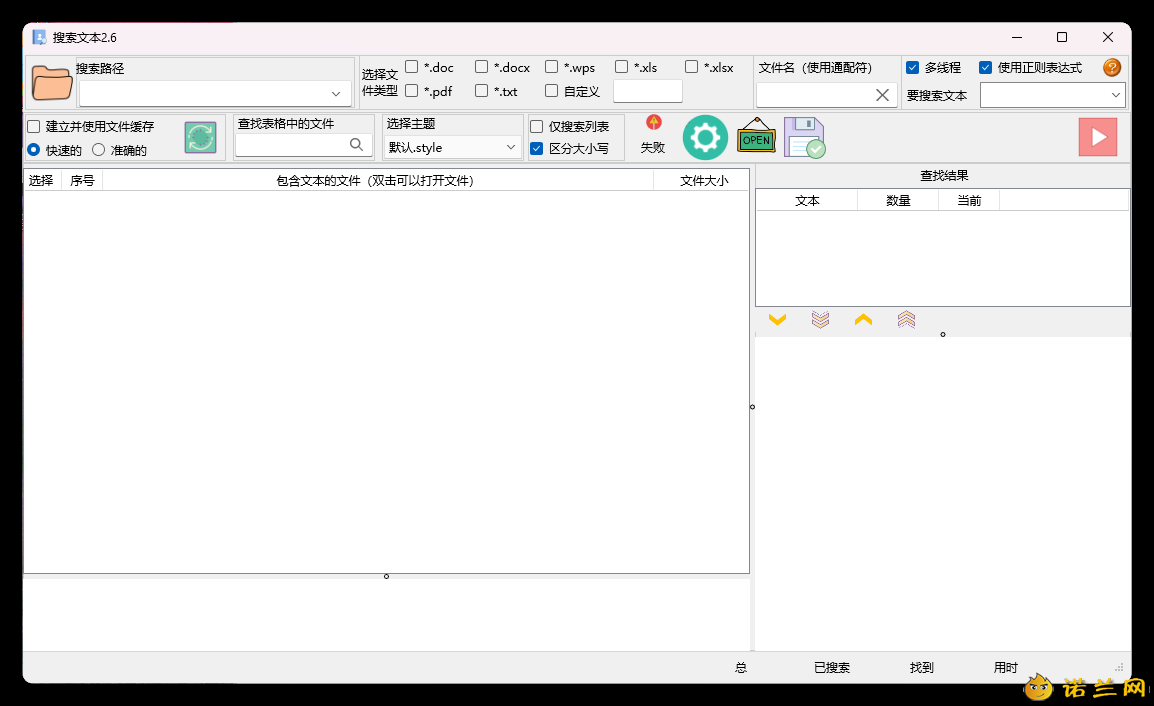Click the 总 status bar entry
The image size is (1154, 706).
point(741,668)
